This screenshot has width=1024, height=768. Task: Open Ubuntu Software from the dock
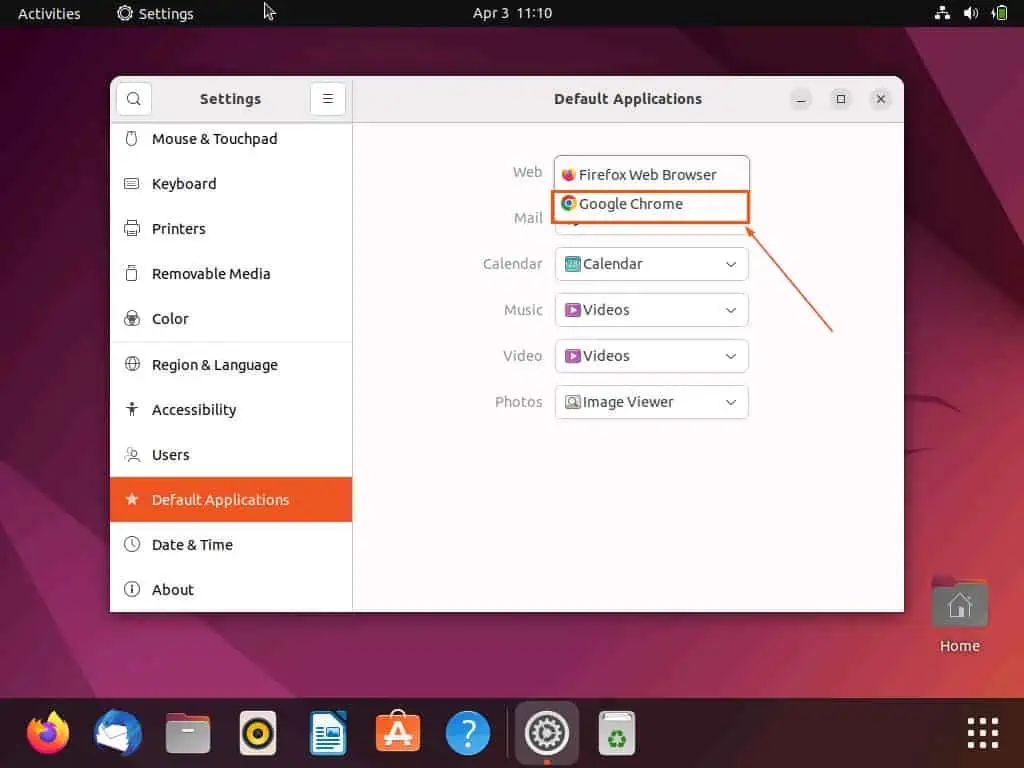[x=397, y=732]
